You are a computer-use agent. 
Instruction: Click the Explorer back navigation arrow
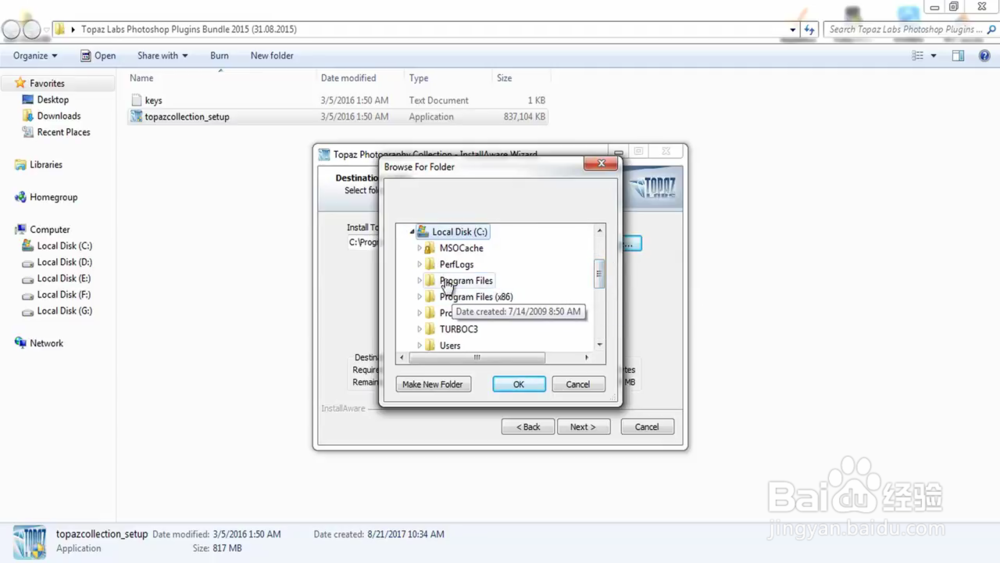tap(11, 29)
